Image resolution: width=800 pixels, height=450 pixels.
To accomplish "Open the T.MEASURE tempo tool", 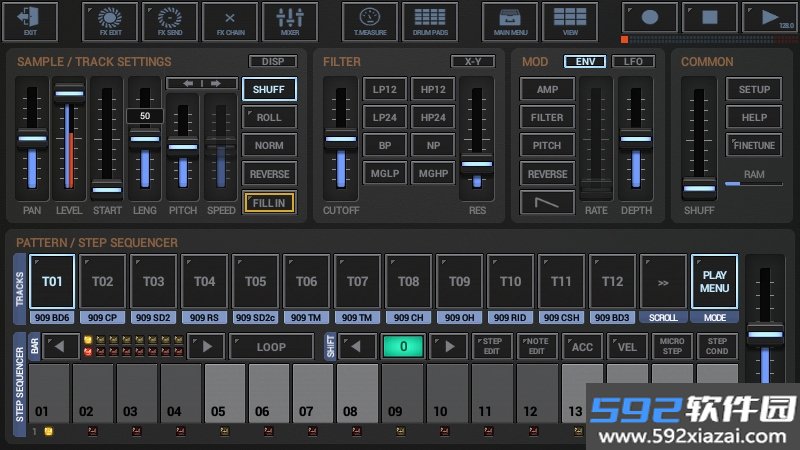I will pyautogui.click(x=370, y=21).
